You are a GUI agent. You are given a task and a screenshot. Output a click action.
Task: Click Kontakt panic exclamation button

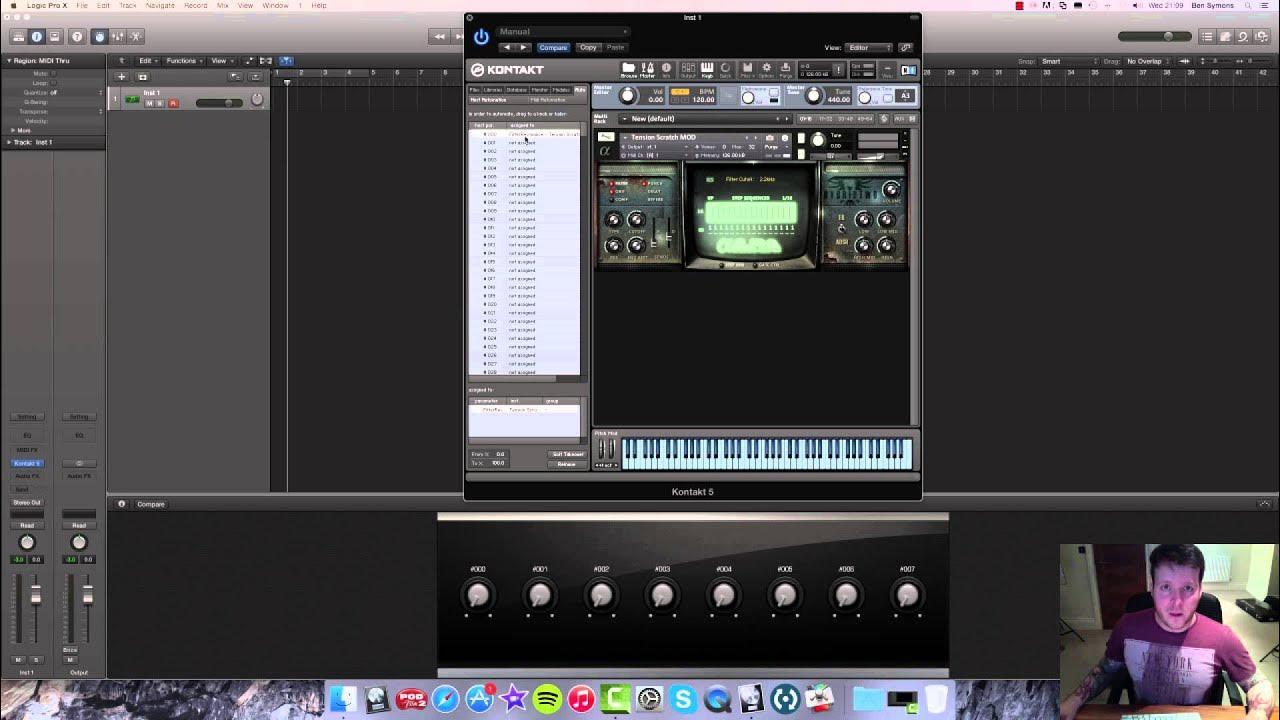pyautogui.click(x=838, y=70)
